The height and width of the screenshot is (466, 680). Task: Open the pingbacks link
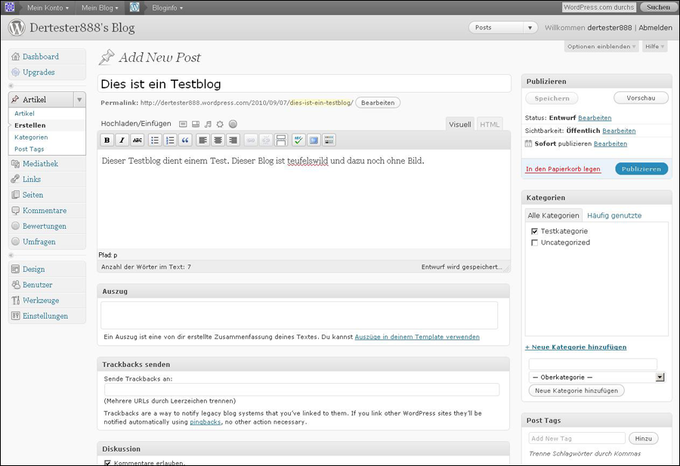(205, 422)
